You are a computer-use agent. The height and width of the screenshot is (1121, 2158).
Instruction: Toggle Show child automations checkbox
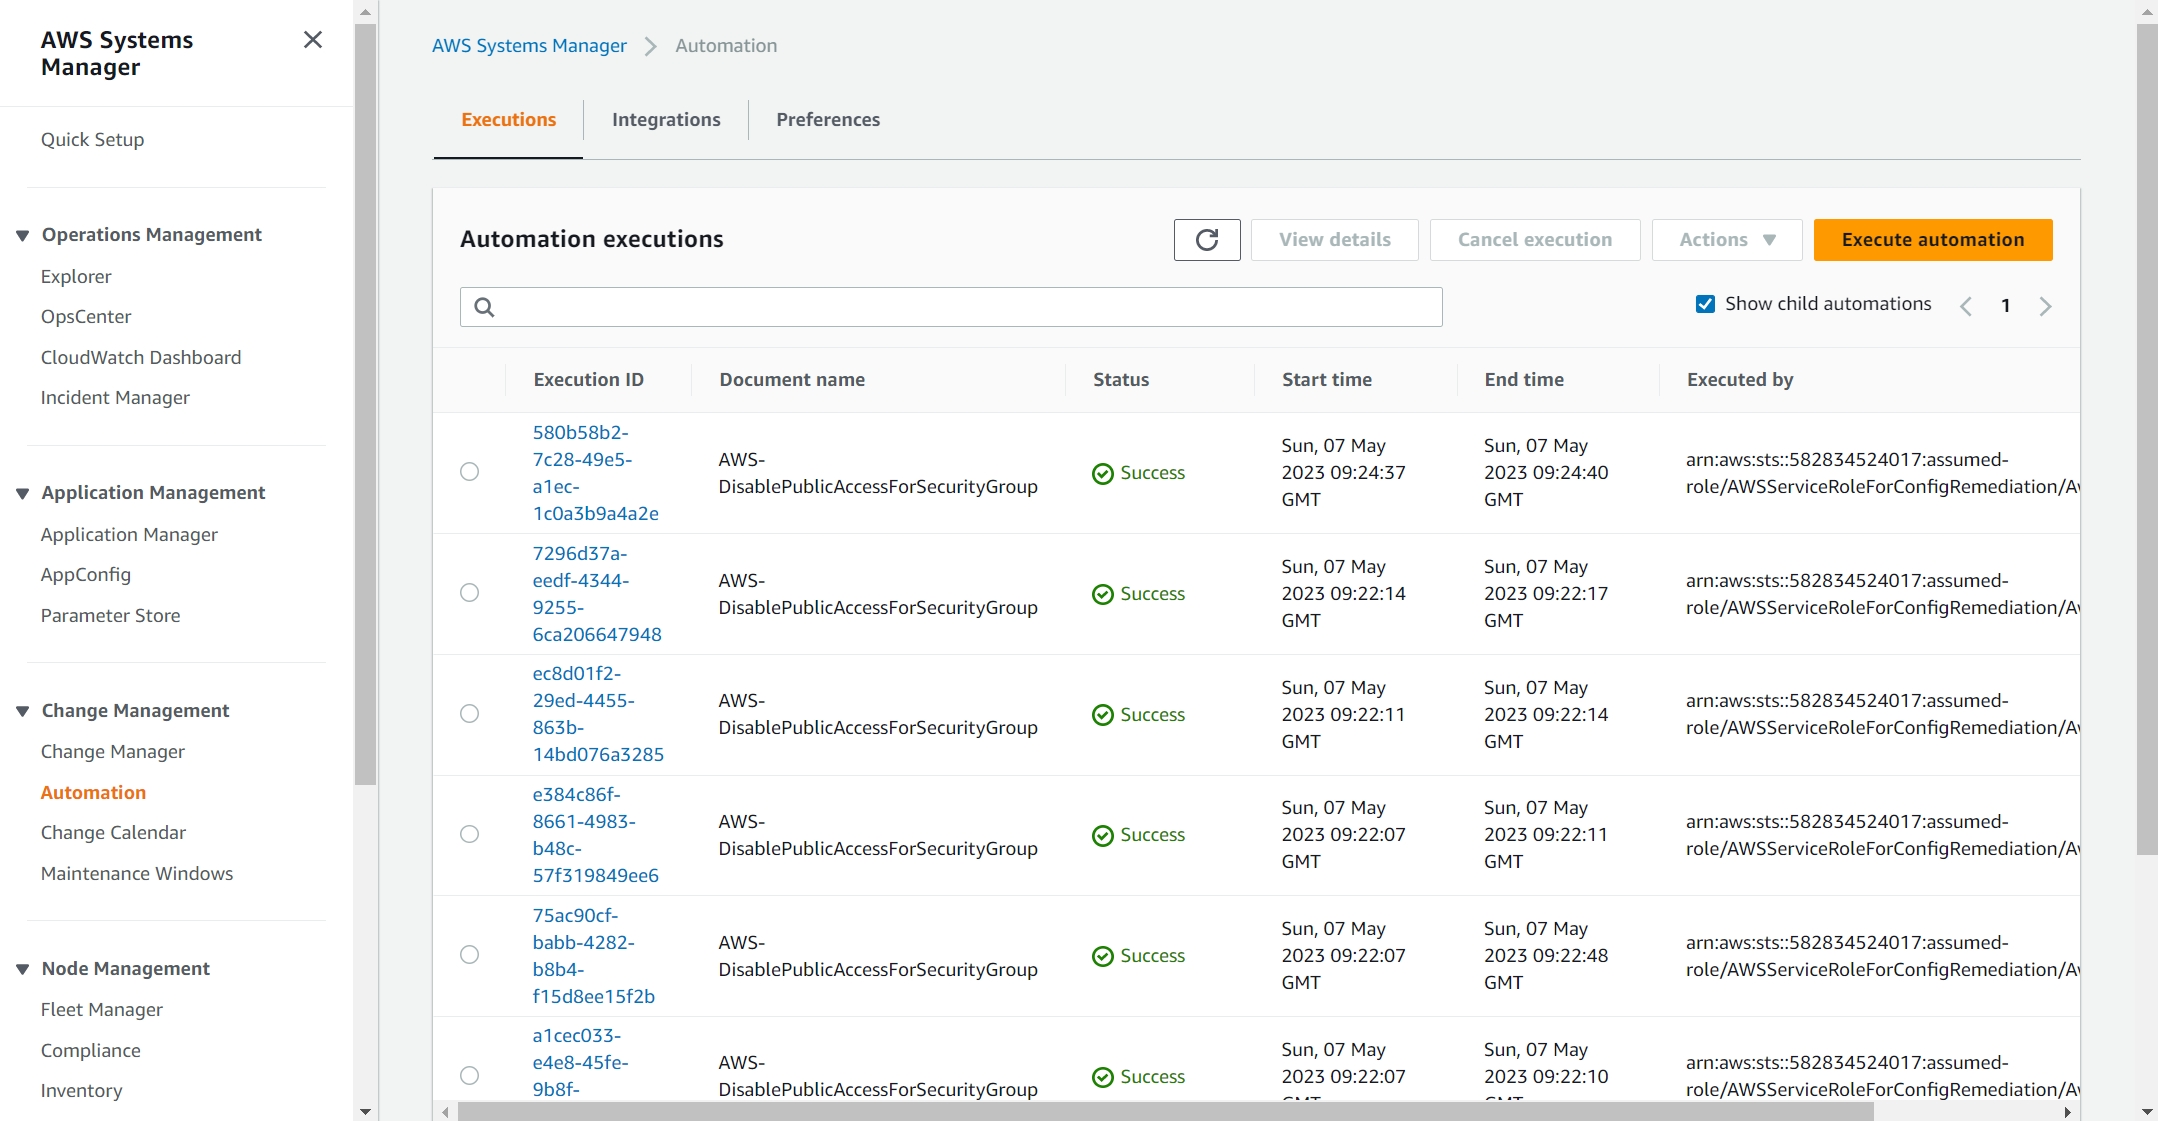click(1706, 304)
